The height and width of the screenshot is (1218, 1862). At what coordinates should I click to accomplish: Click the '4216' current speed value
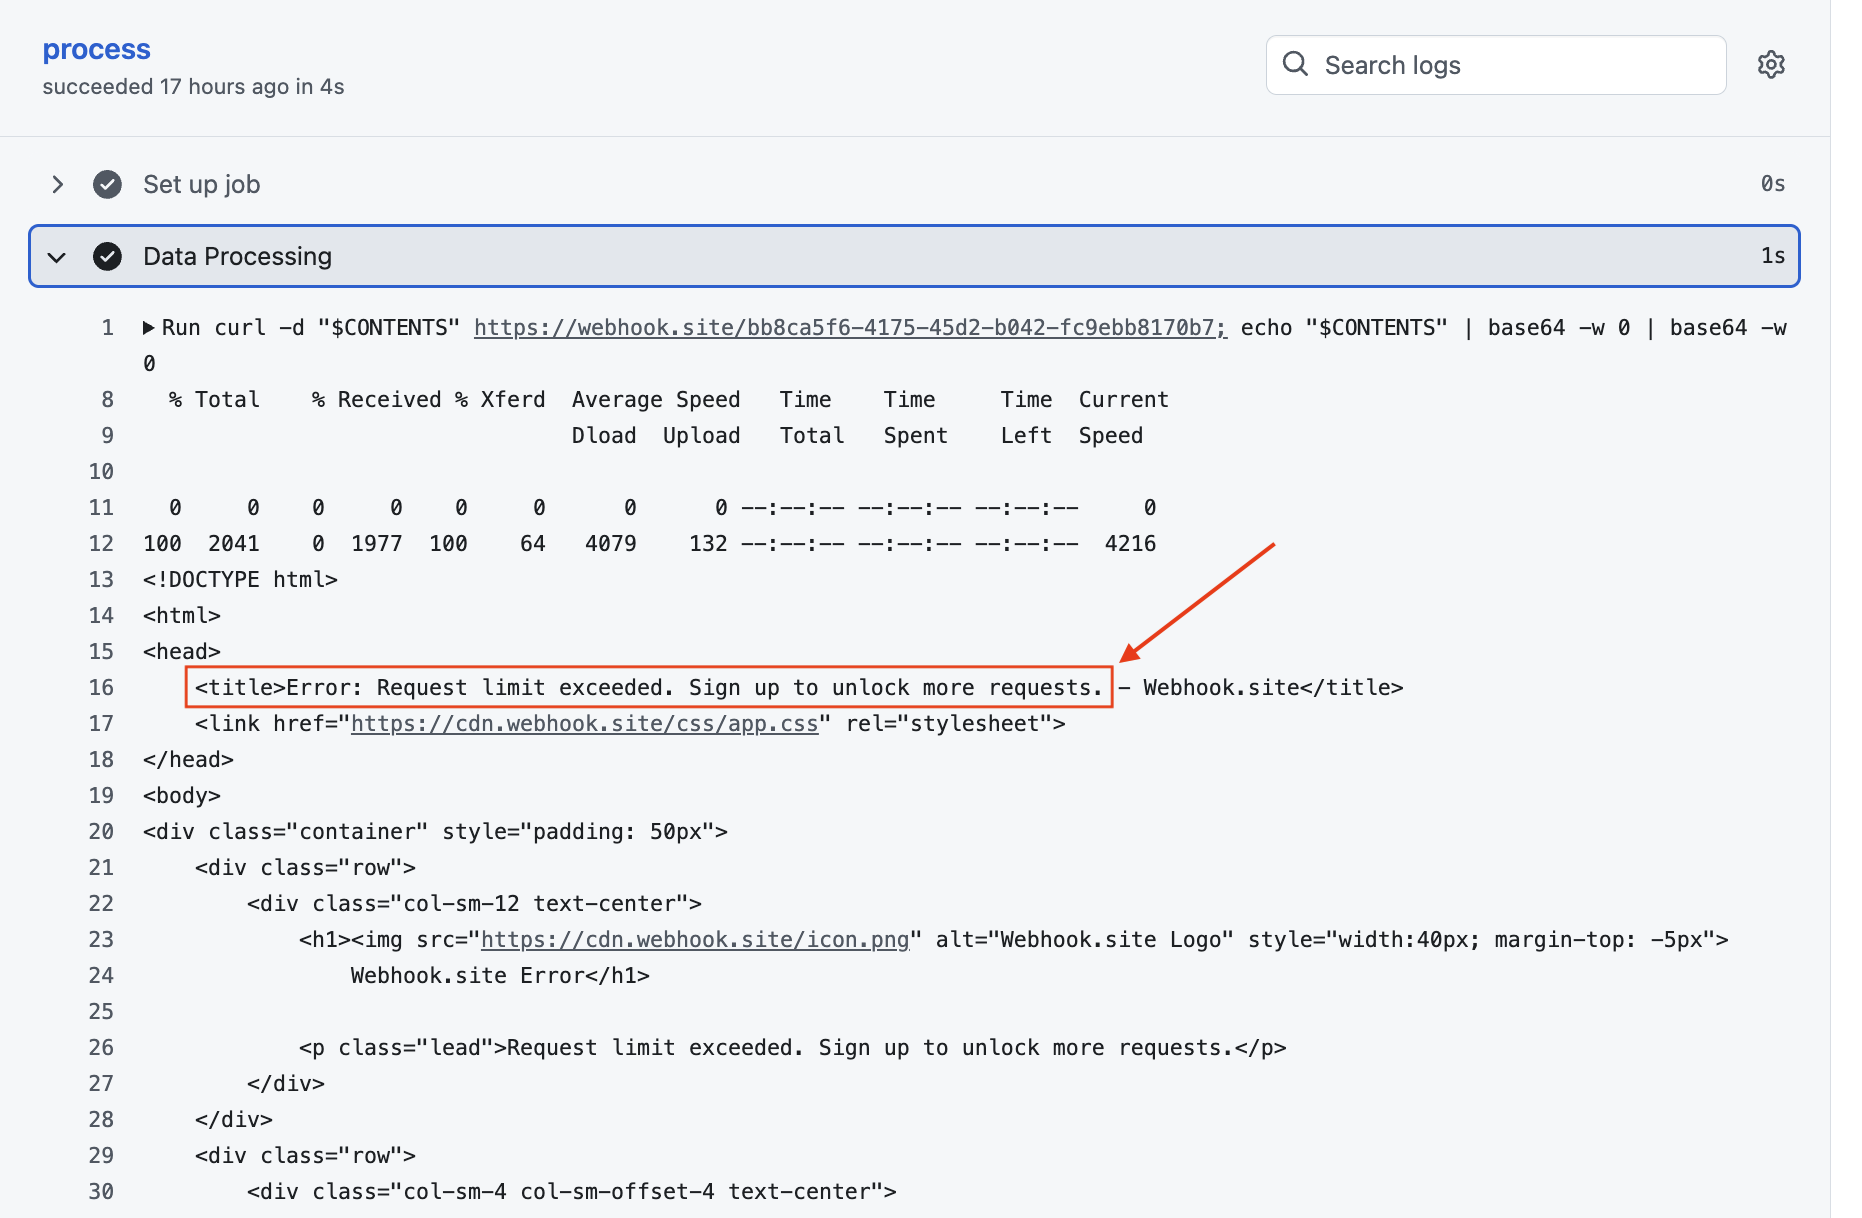pos(1130,544)
